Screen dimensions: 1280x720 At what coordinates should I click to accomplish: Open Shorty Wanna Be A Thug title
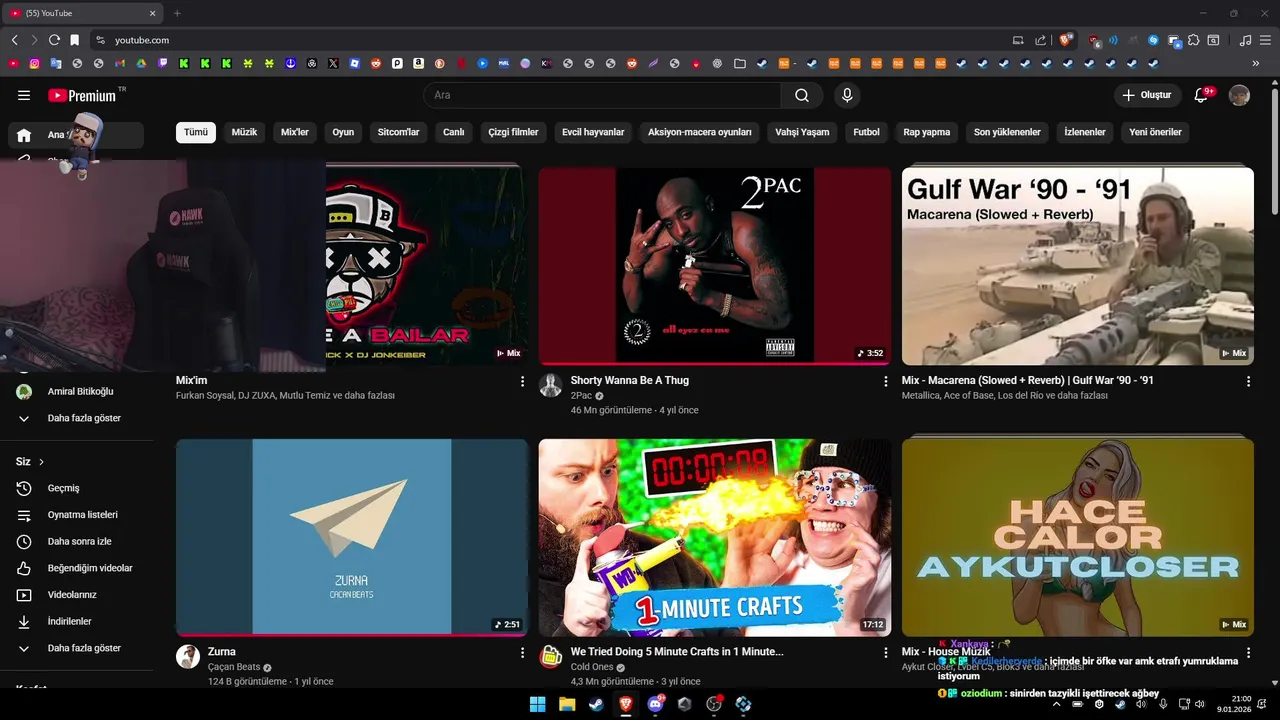pos(630,380)
